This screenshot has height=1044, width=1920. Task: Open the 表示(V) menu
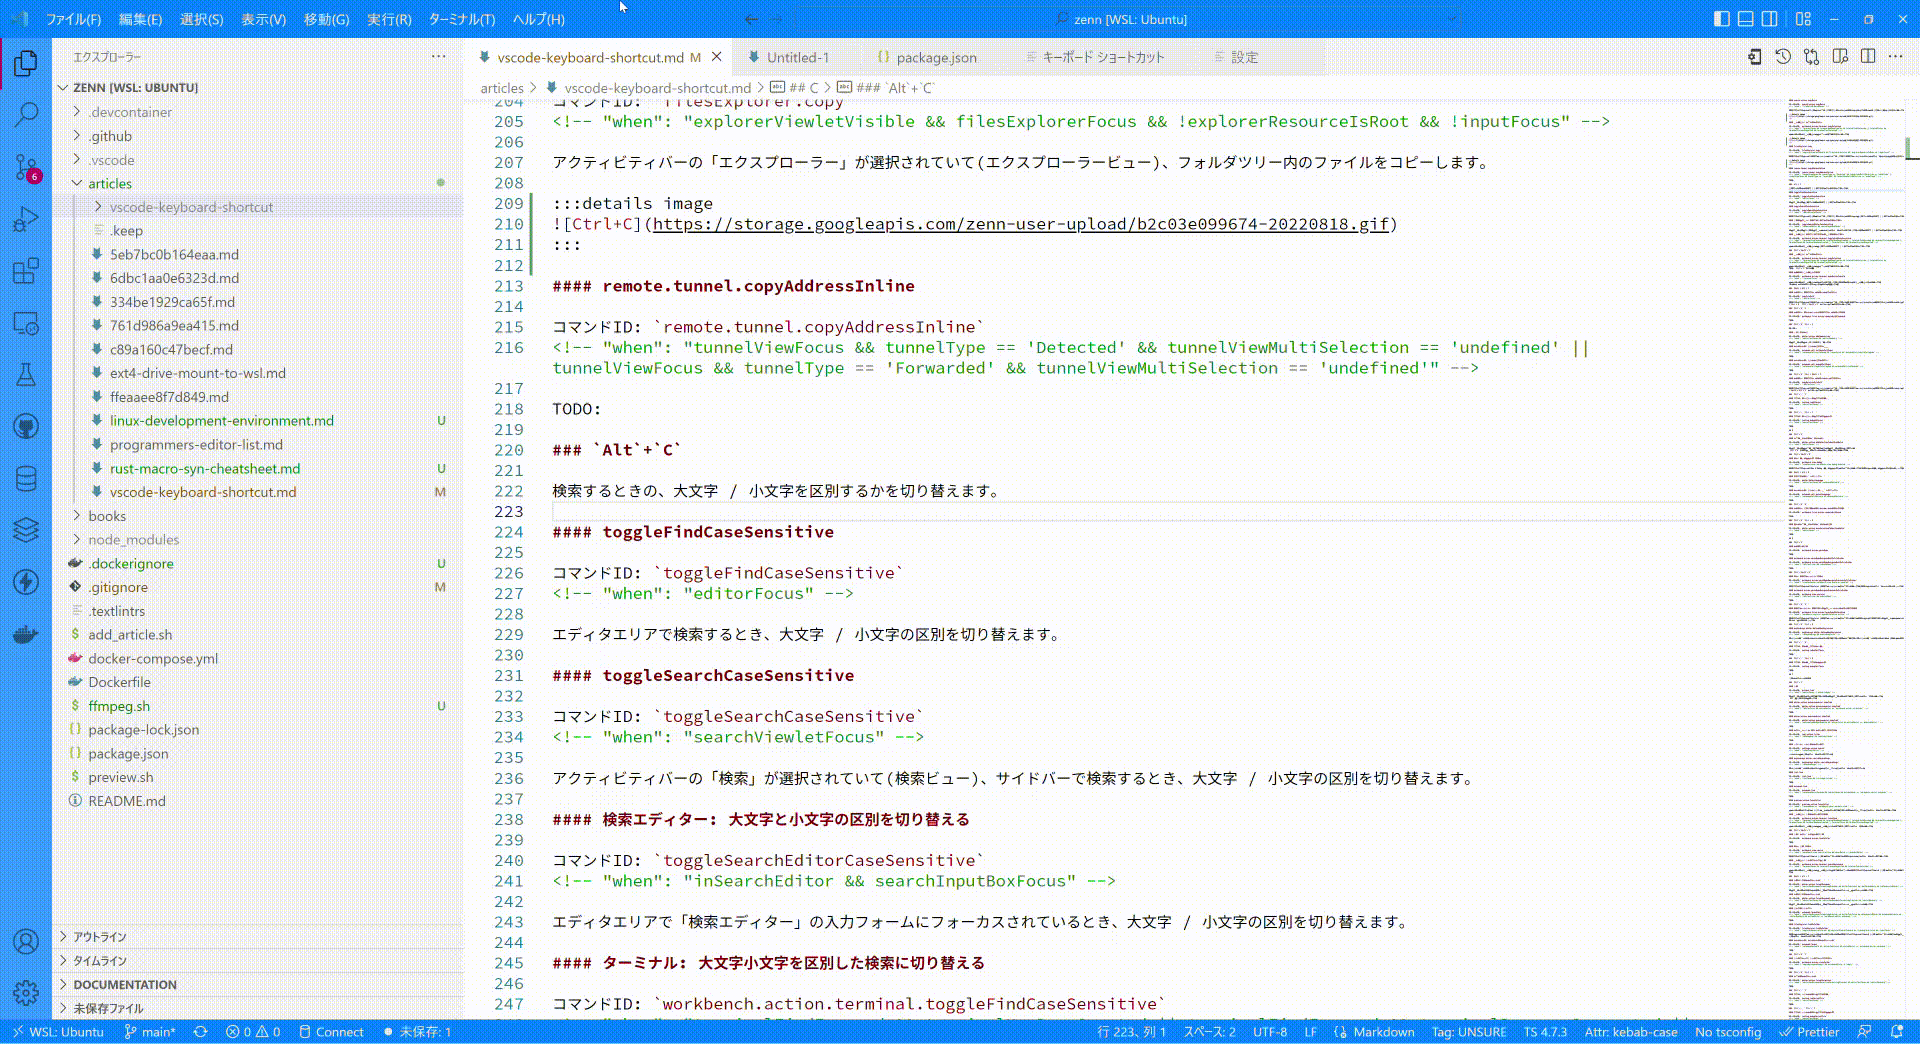click(x=263, y=19)
